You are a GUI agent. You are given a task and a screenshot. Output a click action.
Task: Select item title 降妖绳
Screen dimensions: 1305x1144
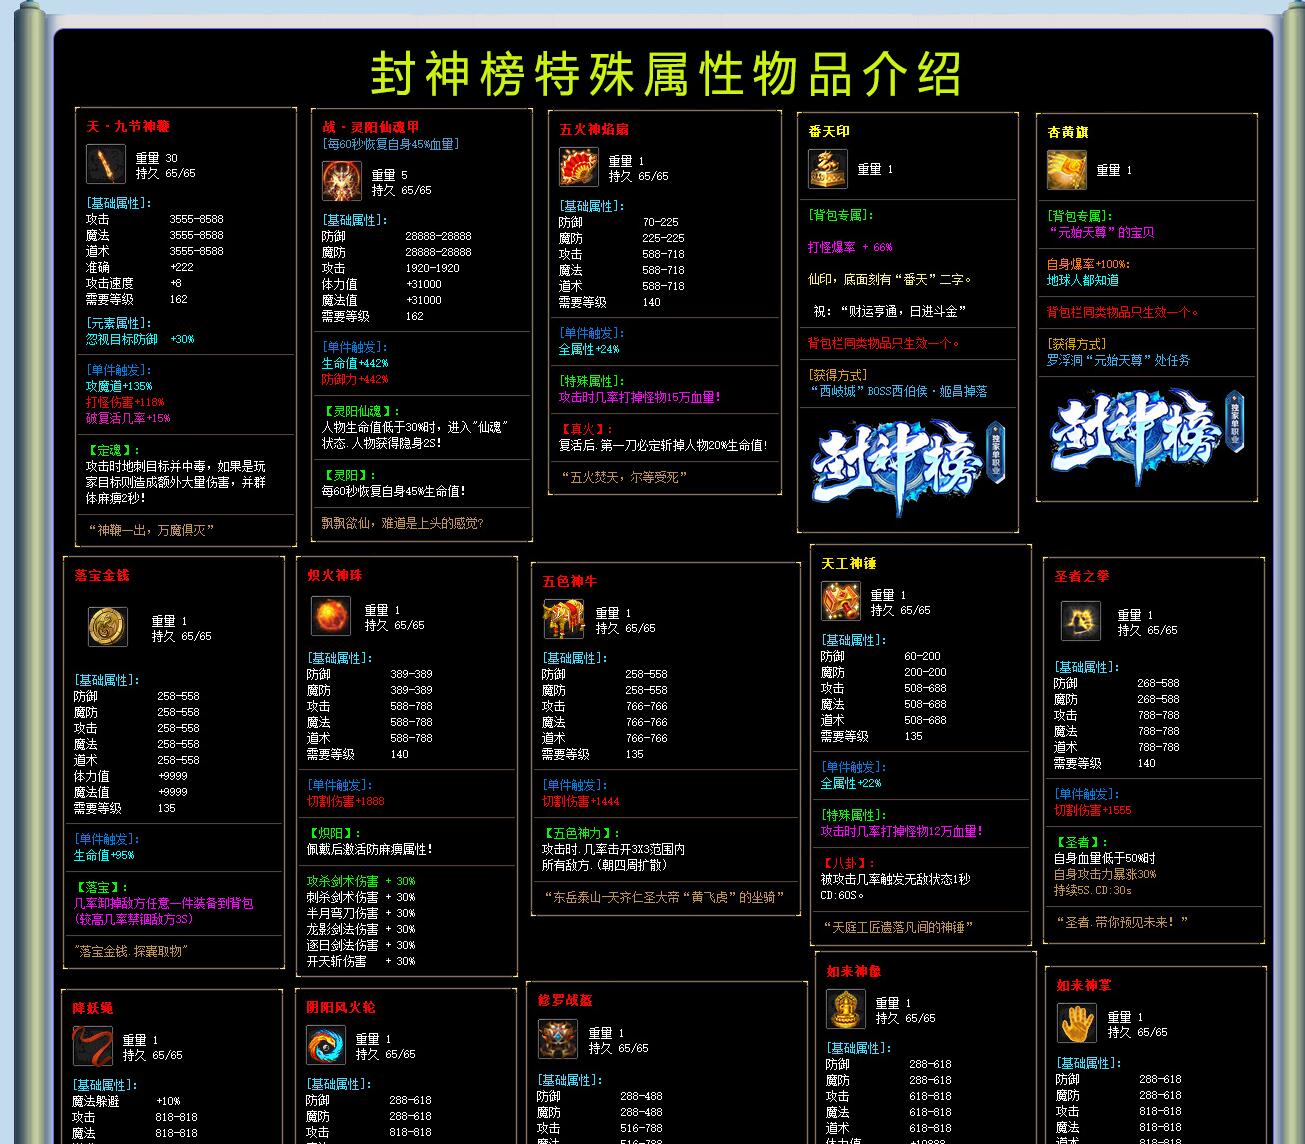point(93,1008)
